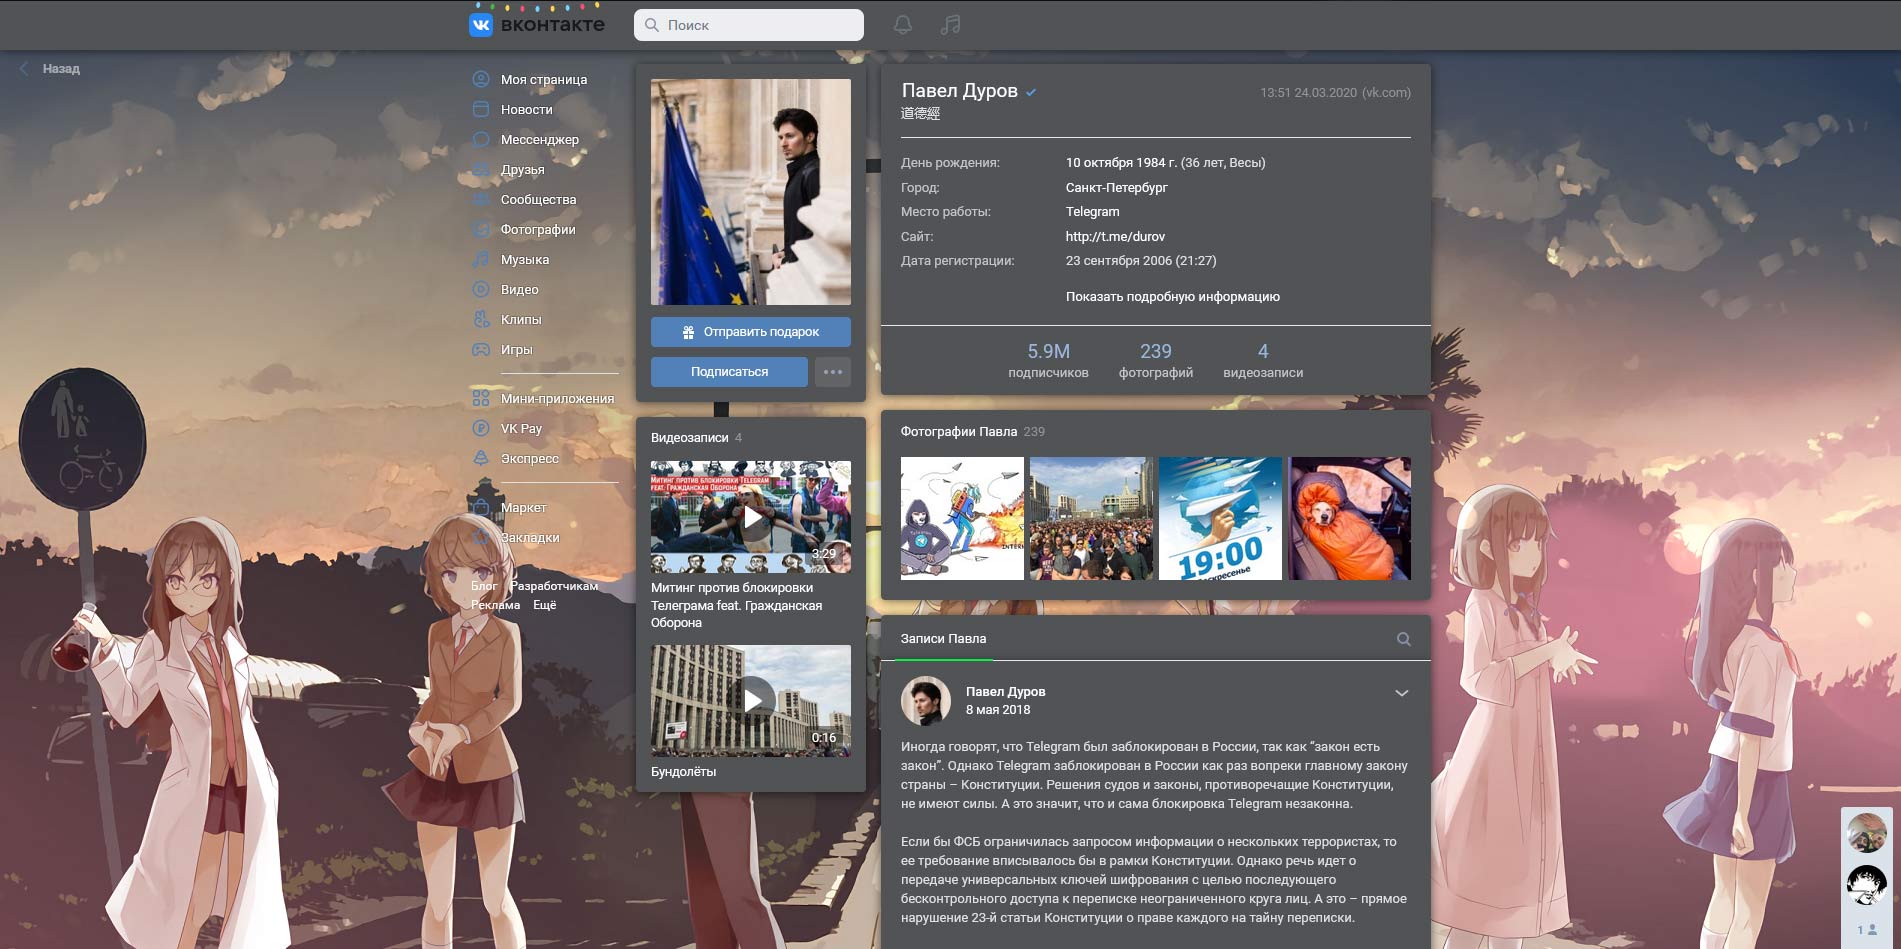Click the Communities sidebar icon

click(481, 199)
